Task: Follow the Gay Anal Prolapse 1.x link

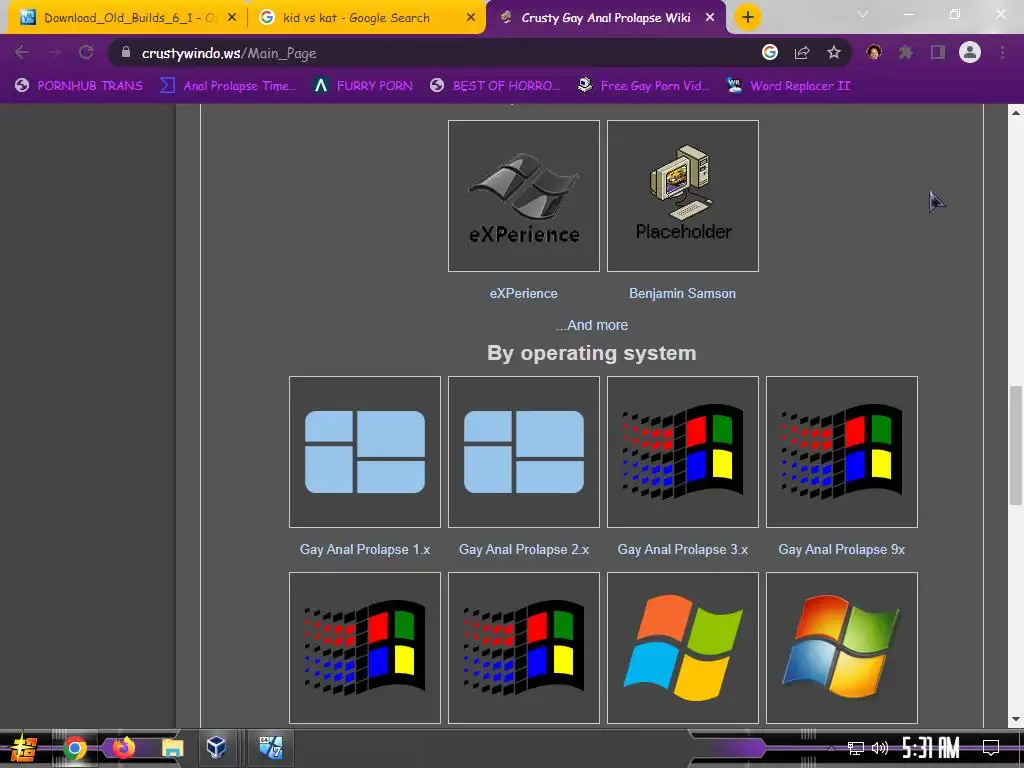Action: pos(365,549)
